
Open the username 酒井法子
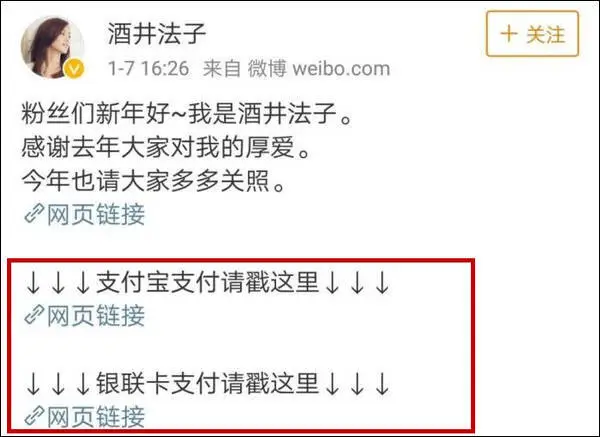[157, 33]
